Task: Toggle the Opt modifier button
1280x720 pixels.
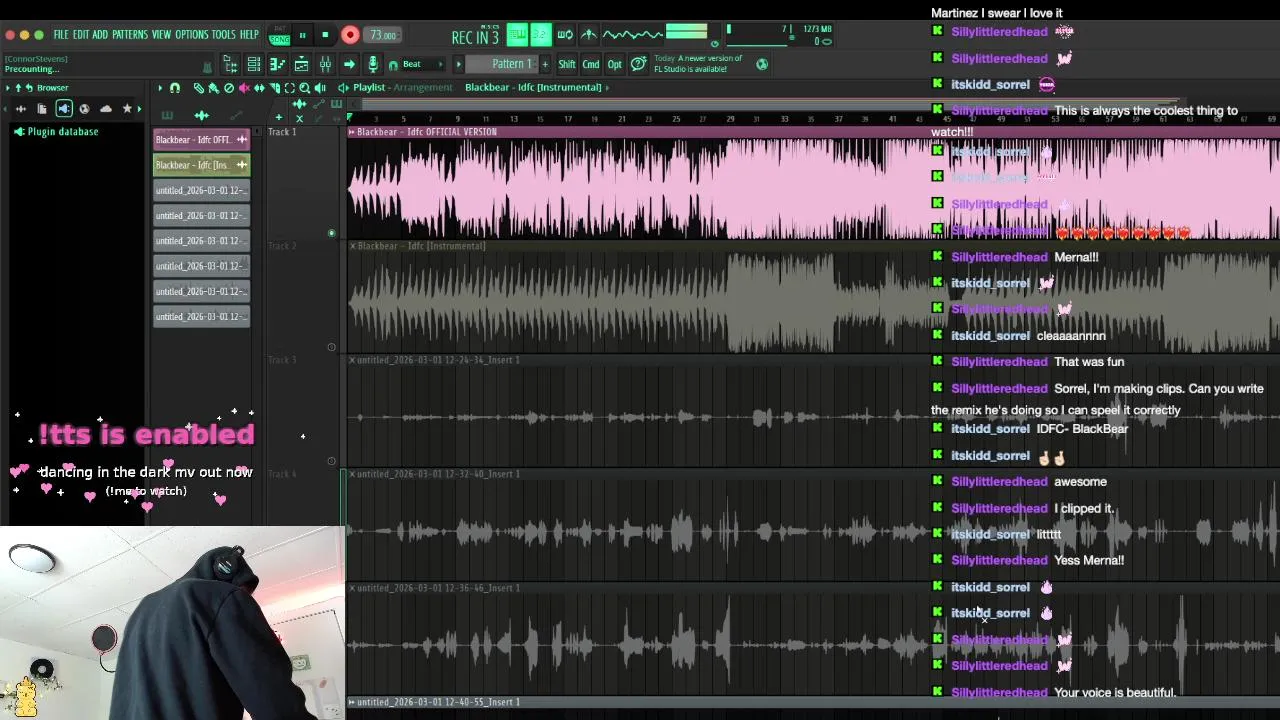Action: [x=614, y=64]
